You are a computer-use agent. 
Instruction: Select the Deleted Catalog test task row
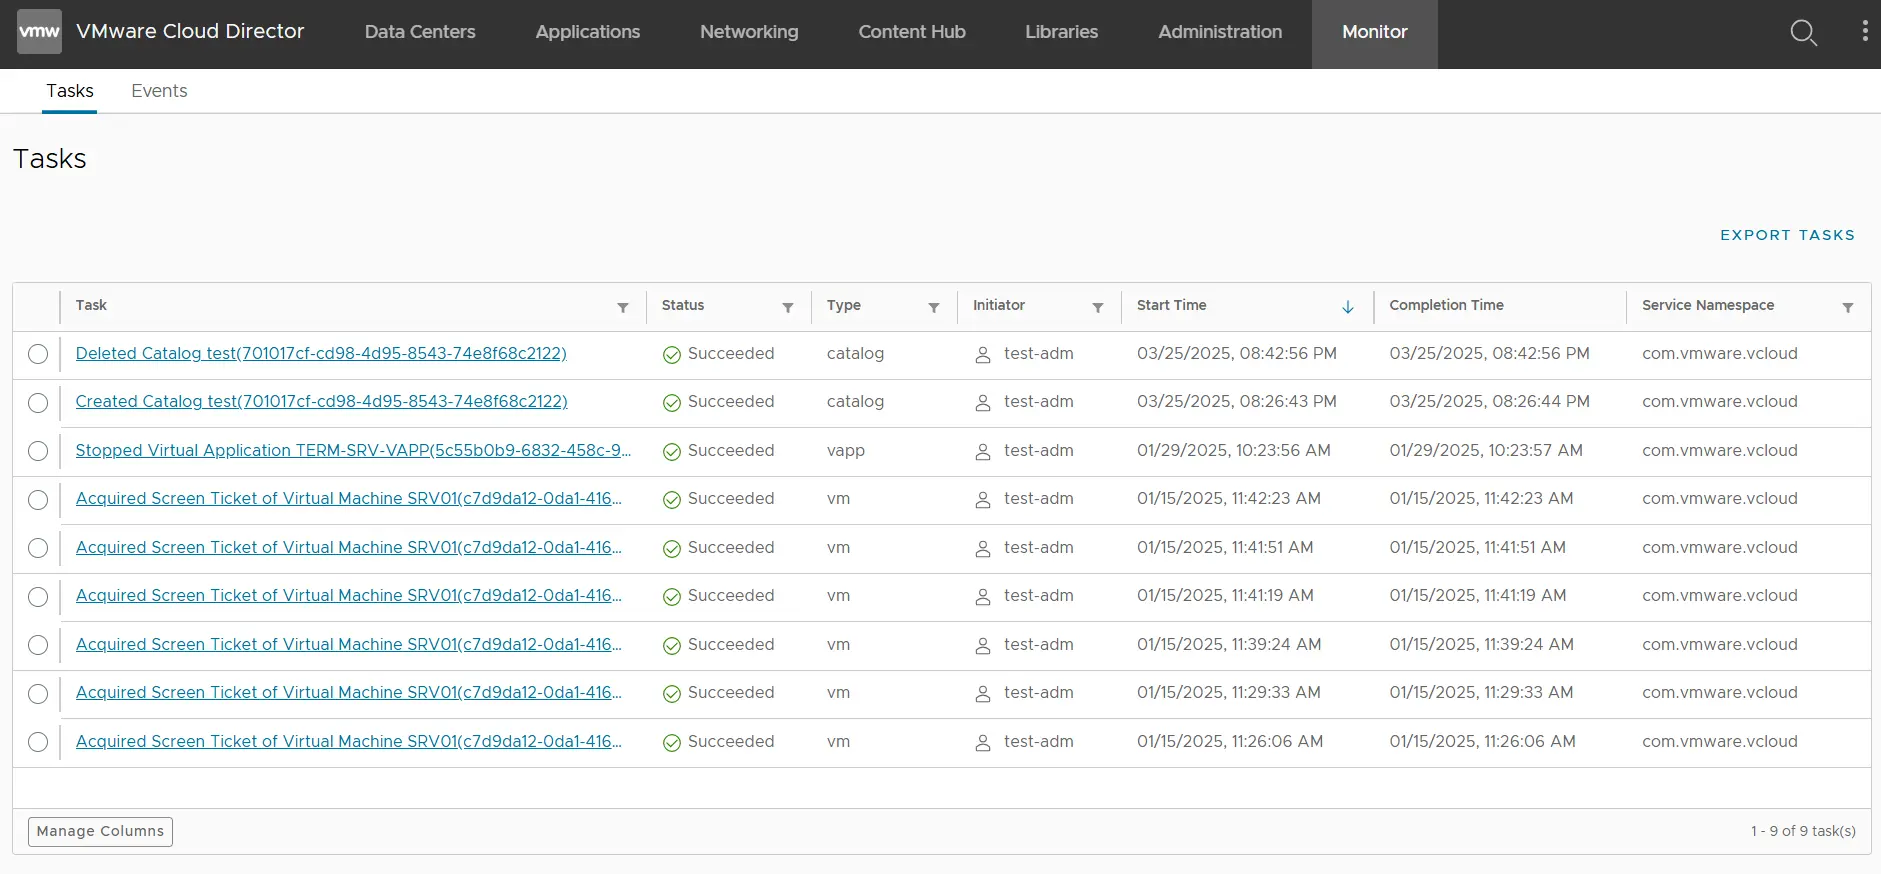pyautogui.click(x=38, y=354)
